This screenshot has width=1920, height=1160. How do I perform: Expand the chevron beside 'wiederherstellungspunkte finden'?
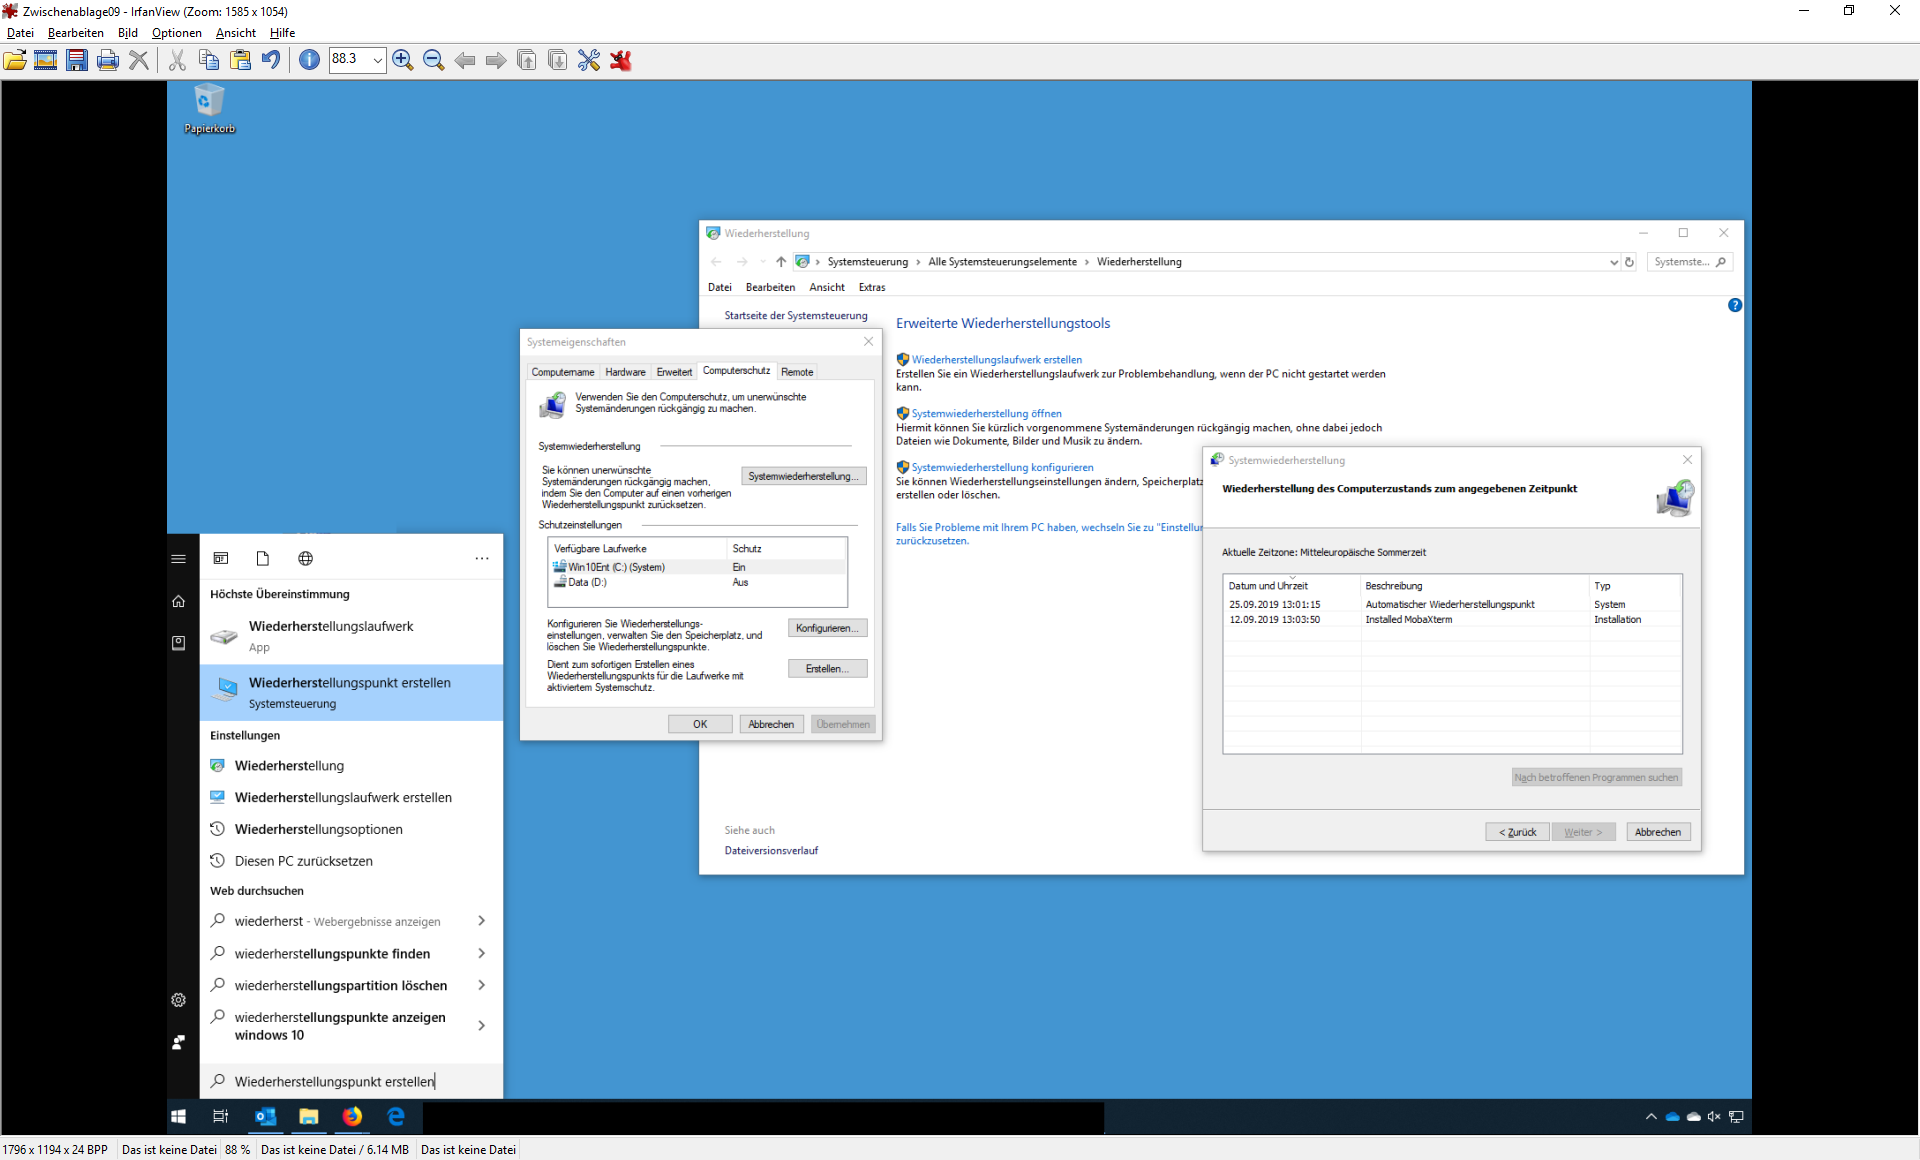coord(482,954)
